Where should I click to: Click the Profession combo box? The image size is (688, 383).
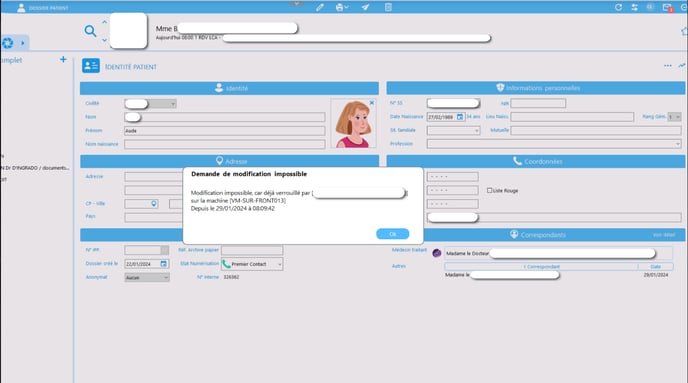click(554, 144)
